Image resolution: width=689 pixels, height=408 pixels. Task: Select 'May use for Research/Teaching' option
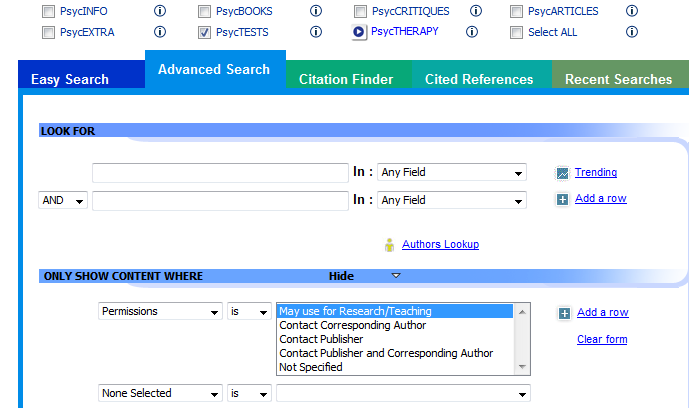coord(395,311)
